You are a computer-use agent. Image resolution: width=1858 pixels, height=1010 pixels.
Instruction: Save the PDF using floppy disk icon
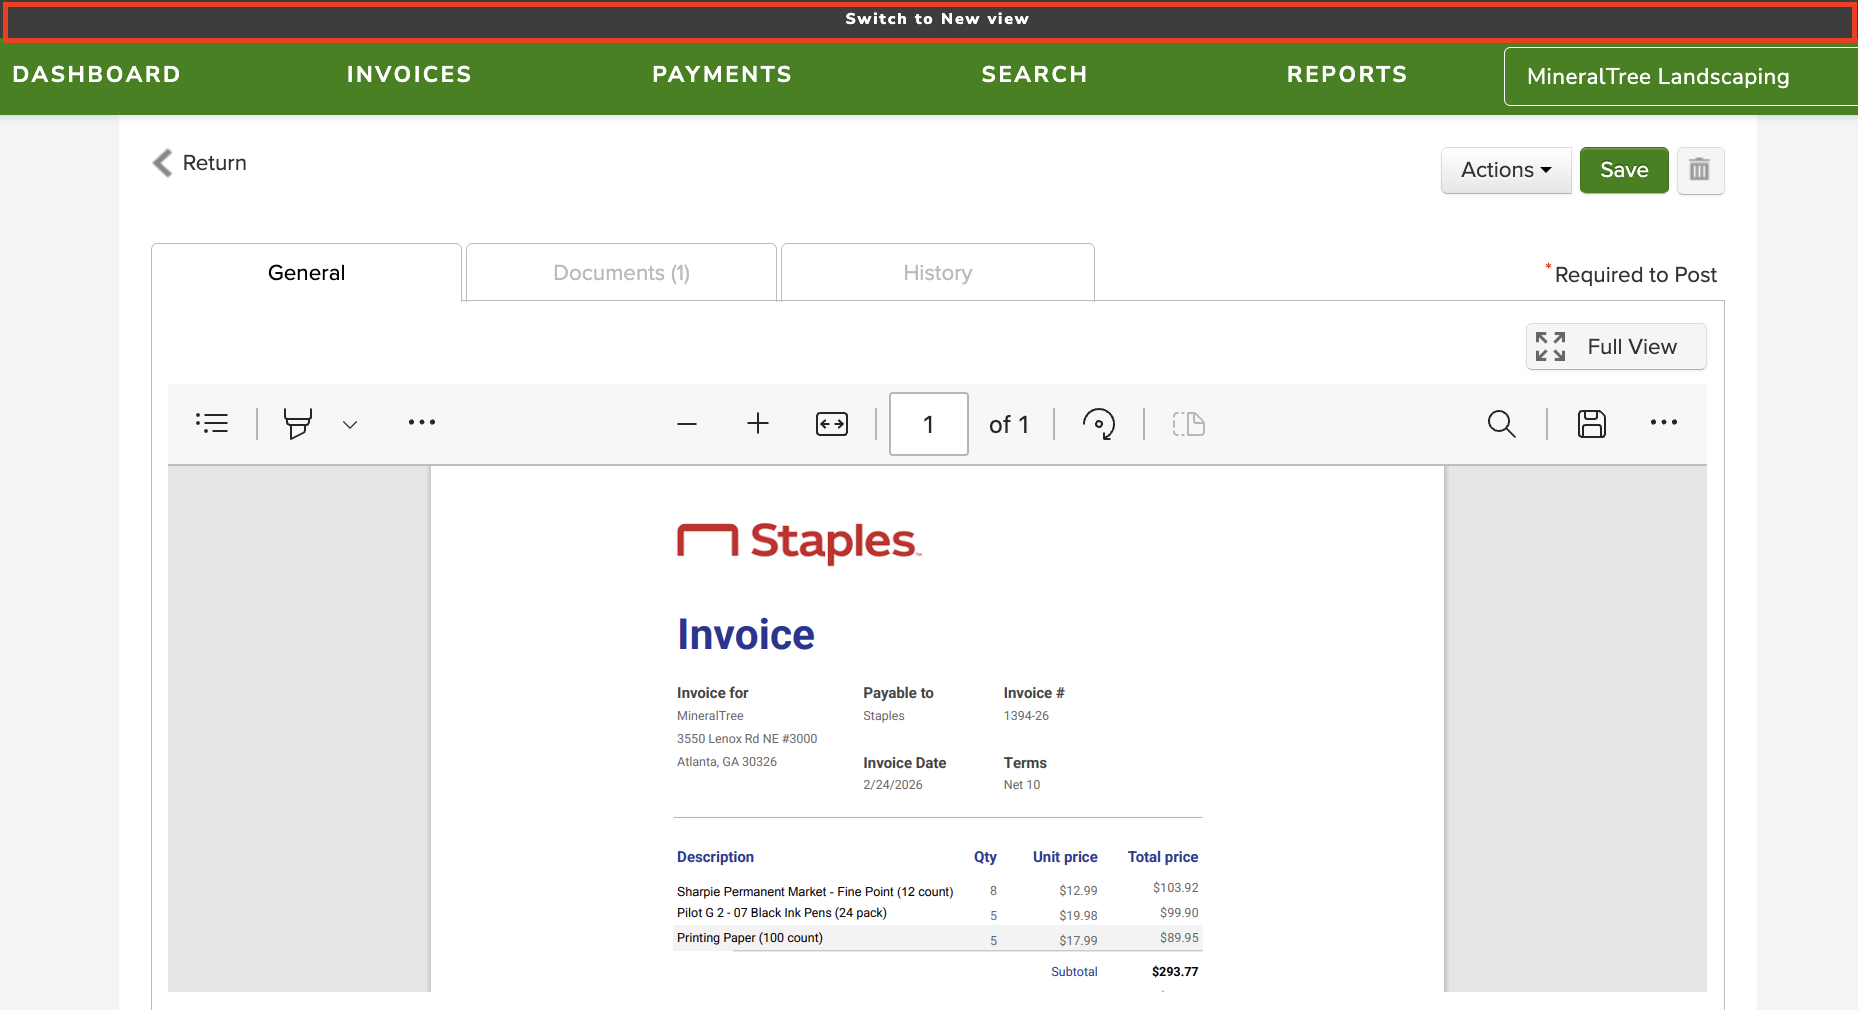tap(1592, 424)
